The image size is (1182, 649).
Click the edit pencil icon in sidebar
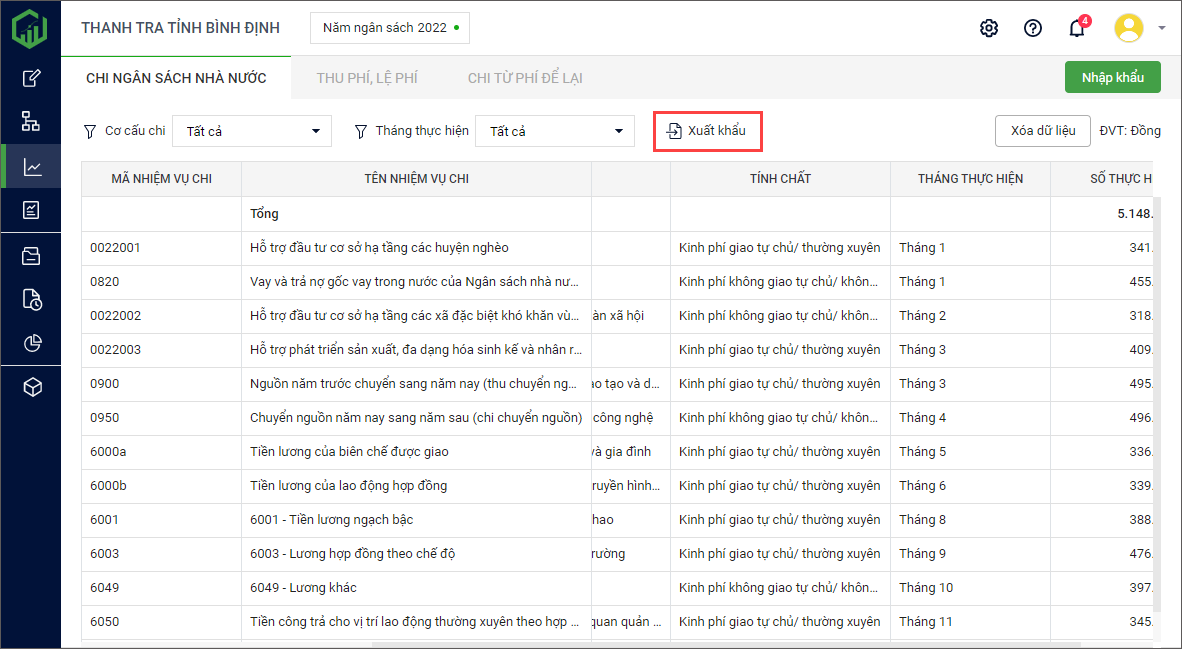click(31, 78)
